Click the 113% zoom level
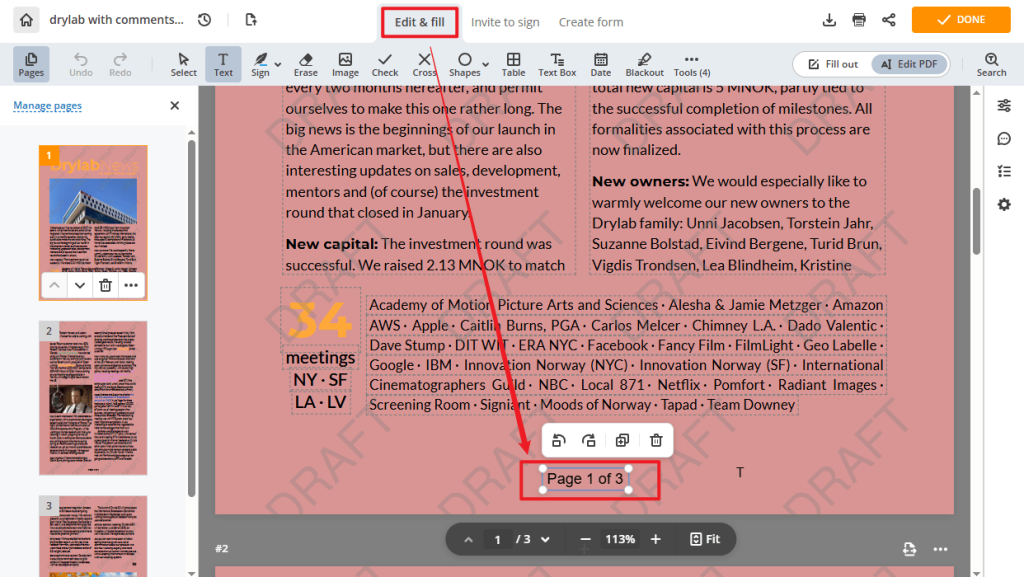Image resolution: width=1024 pixels, height=577 pixels. pyautogui.click(x=620, y=539)
